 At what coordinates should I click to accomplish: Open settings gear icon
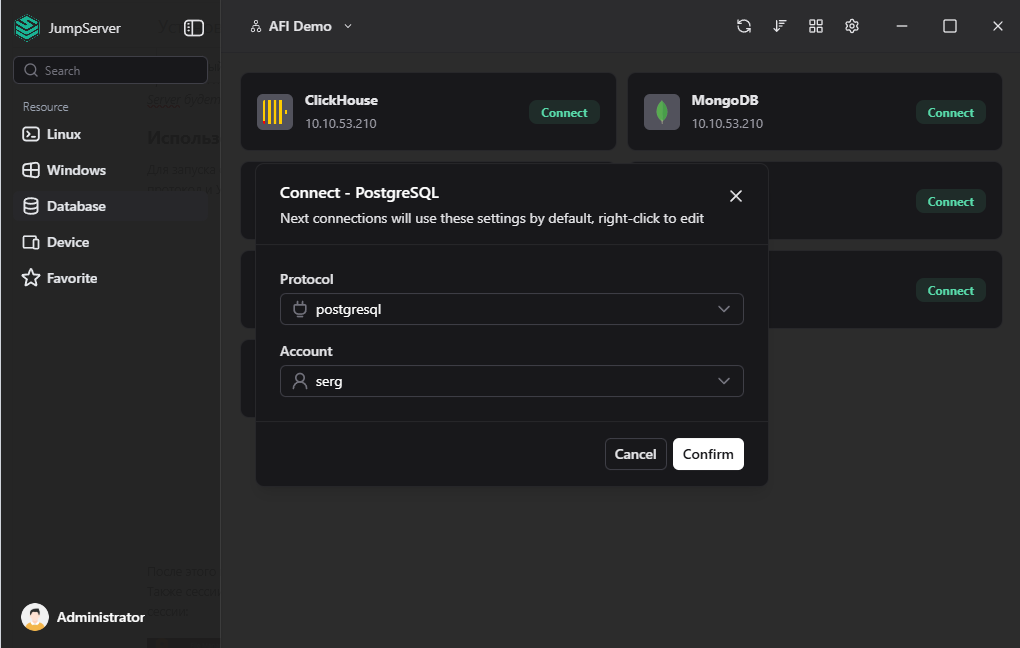[852, 27]
